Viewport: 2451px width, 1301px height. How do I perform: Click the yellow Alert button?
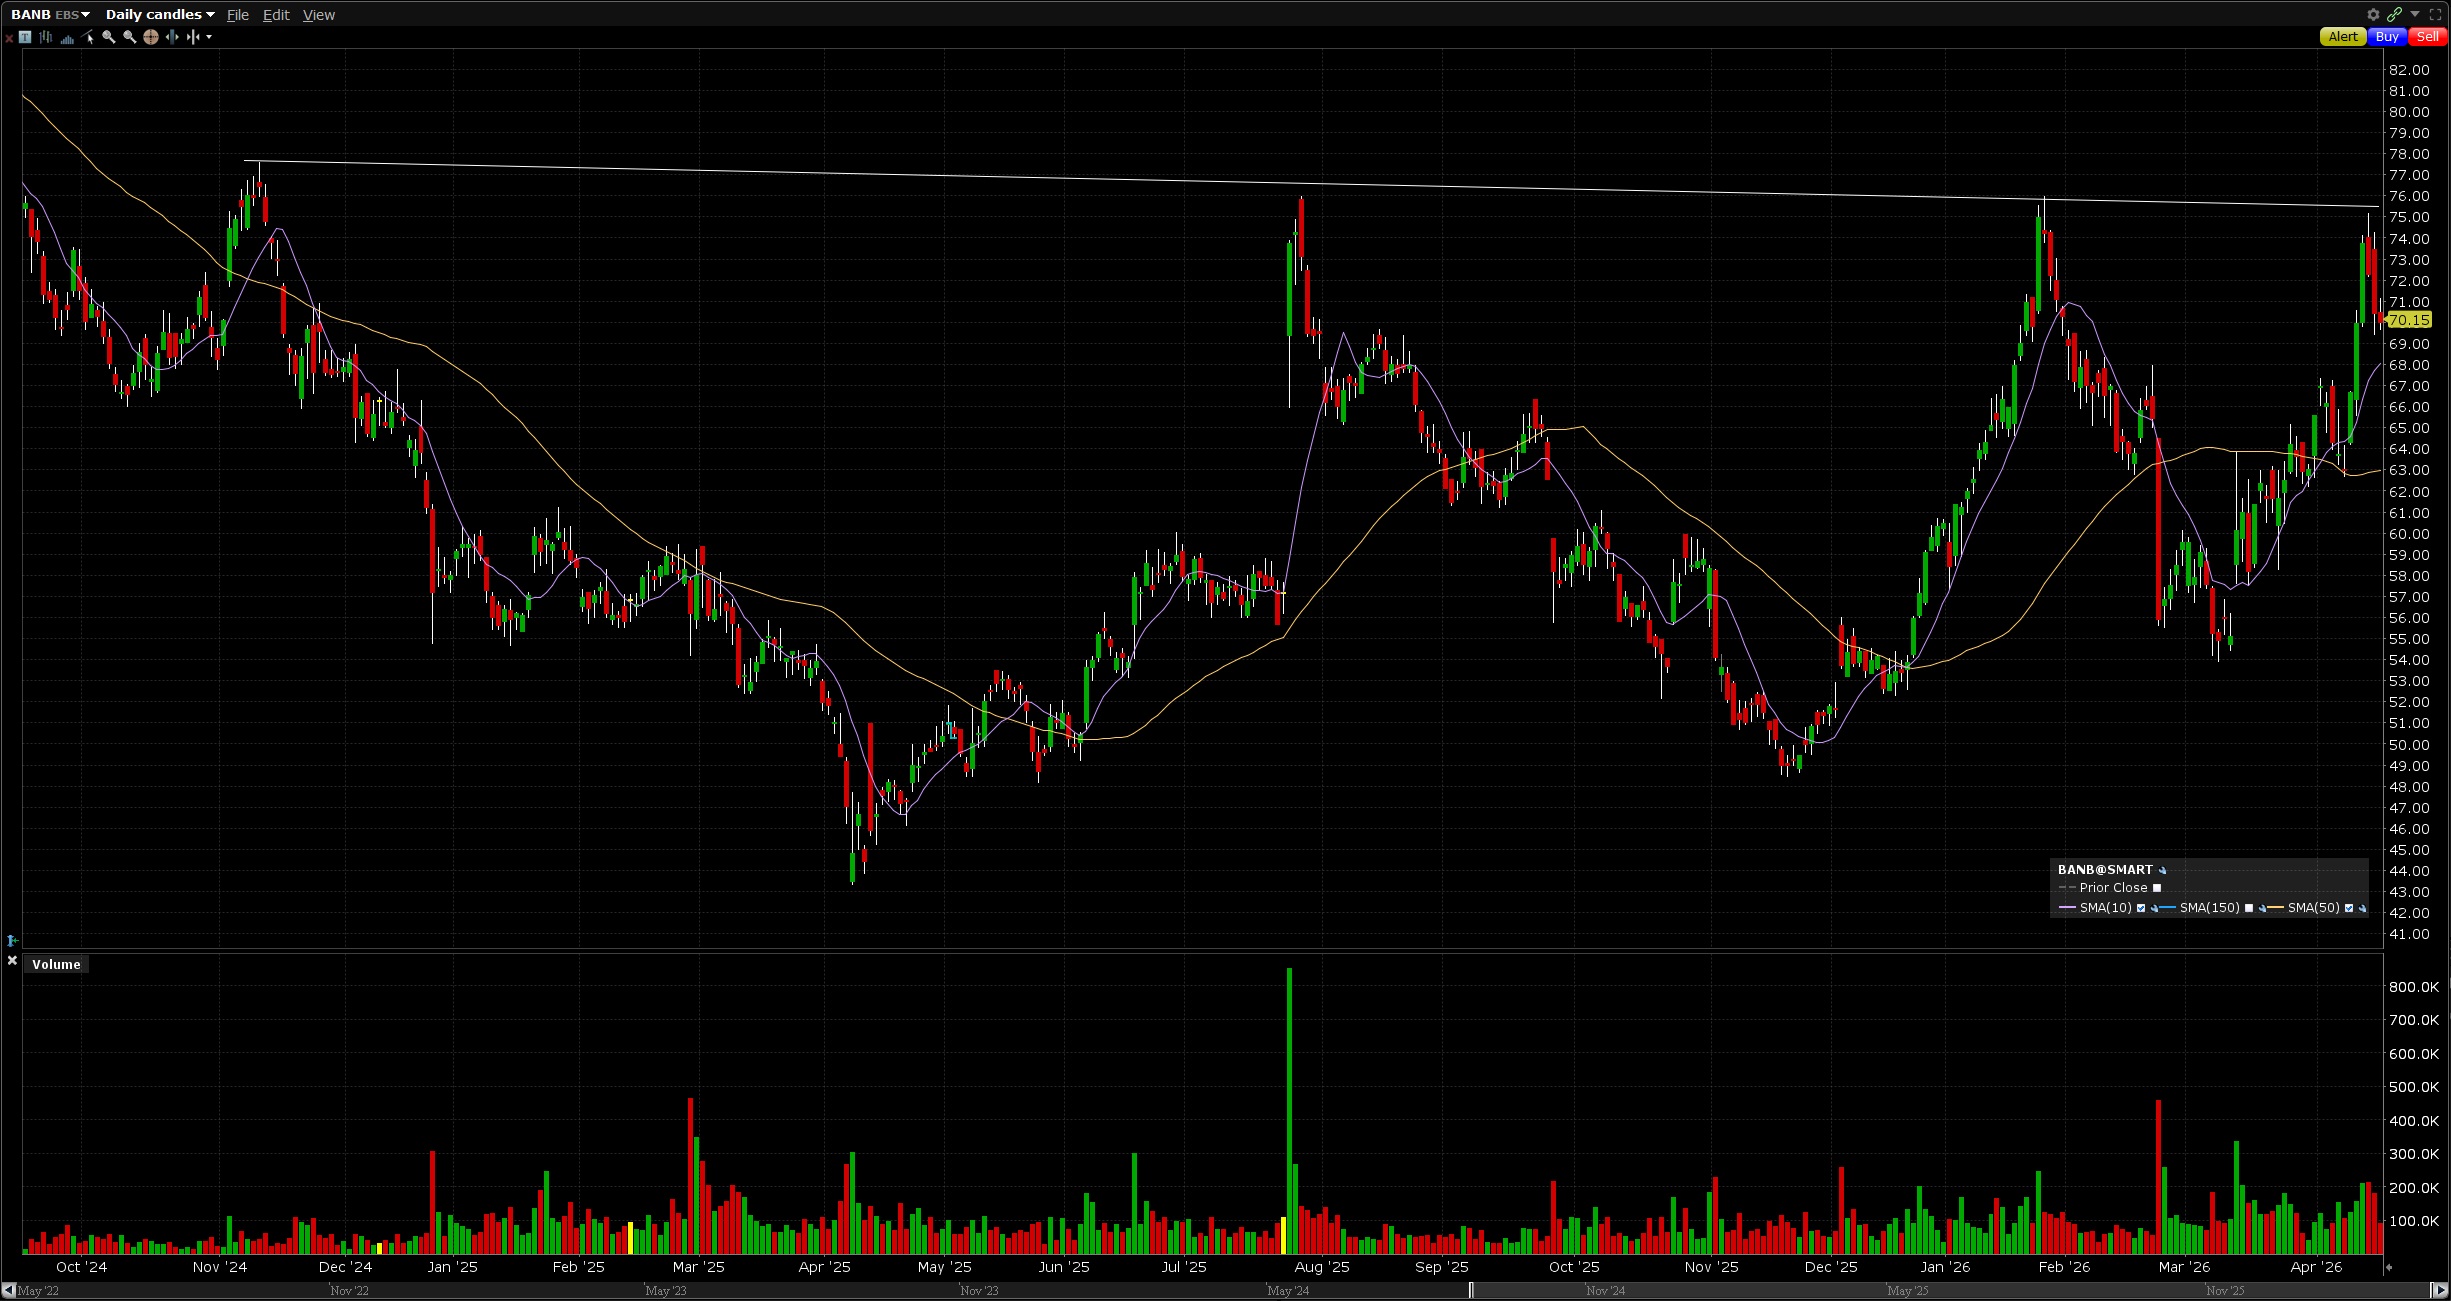(x=2342, y=36)
